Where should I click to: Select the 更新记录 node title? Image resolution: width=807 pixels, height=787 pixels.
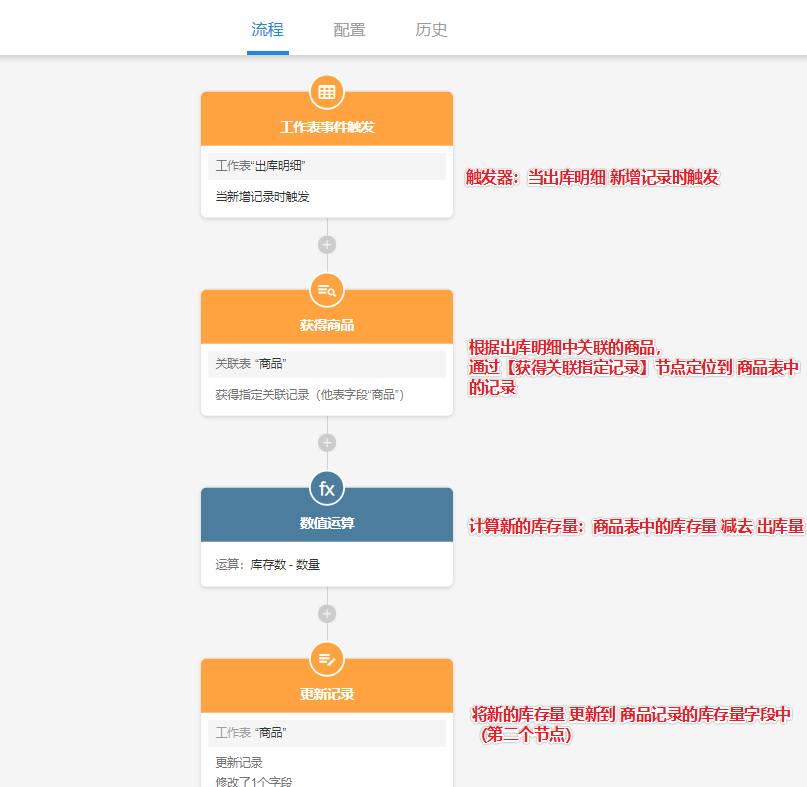click(x=327, y=694)
